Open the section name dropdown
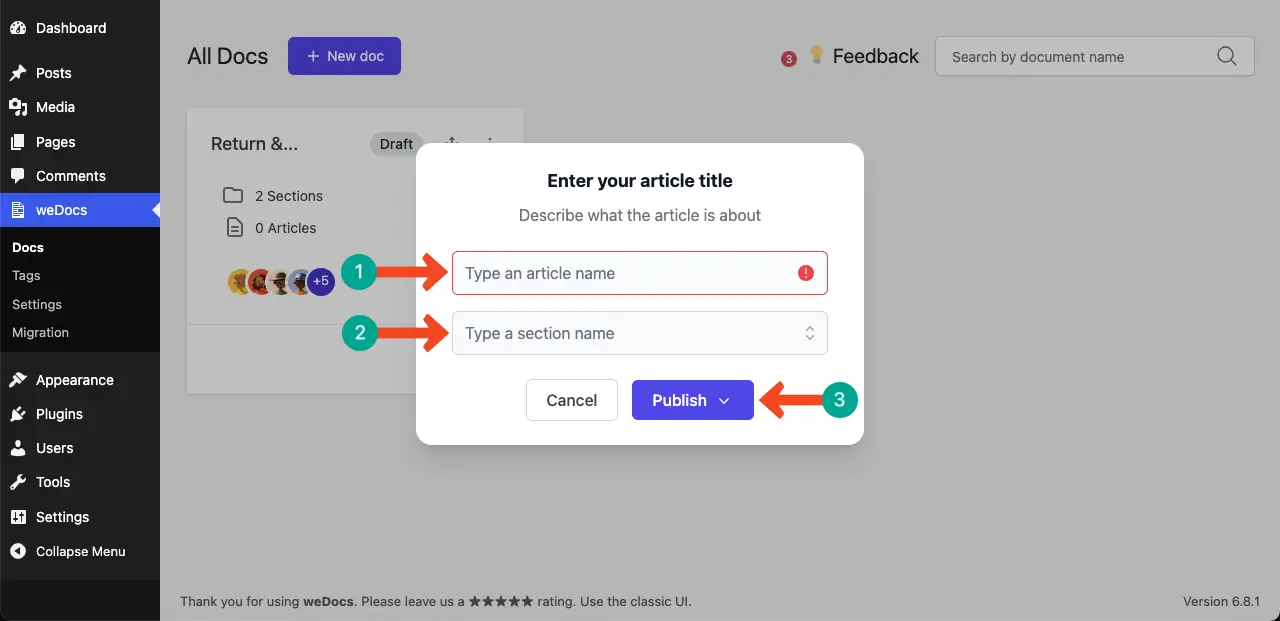The height and width of the screenshot is (621, 1280). [810, 334]
